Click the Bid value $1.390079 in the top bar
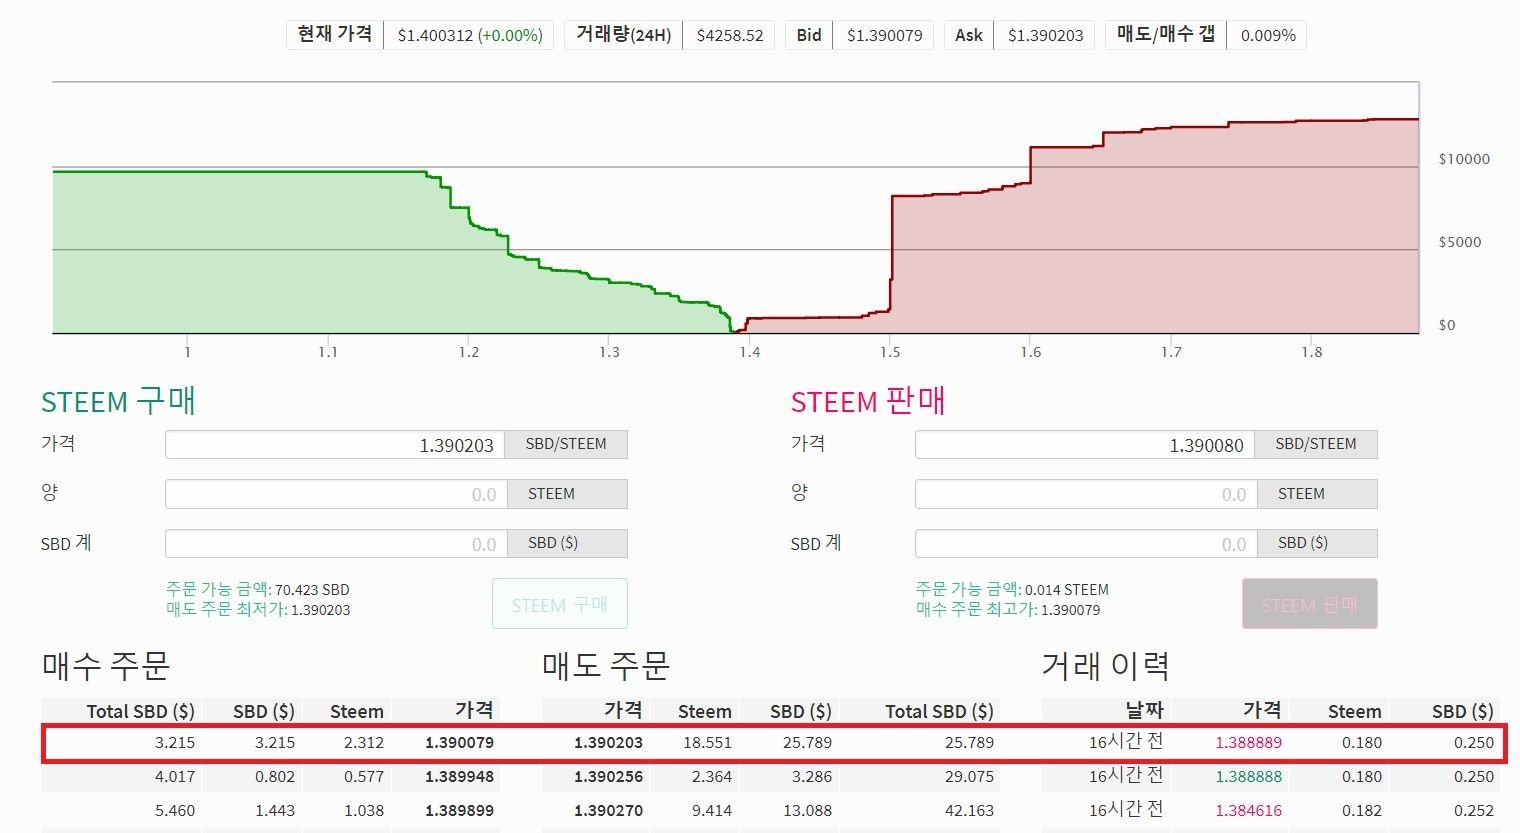 [885, 35]
